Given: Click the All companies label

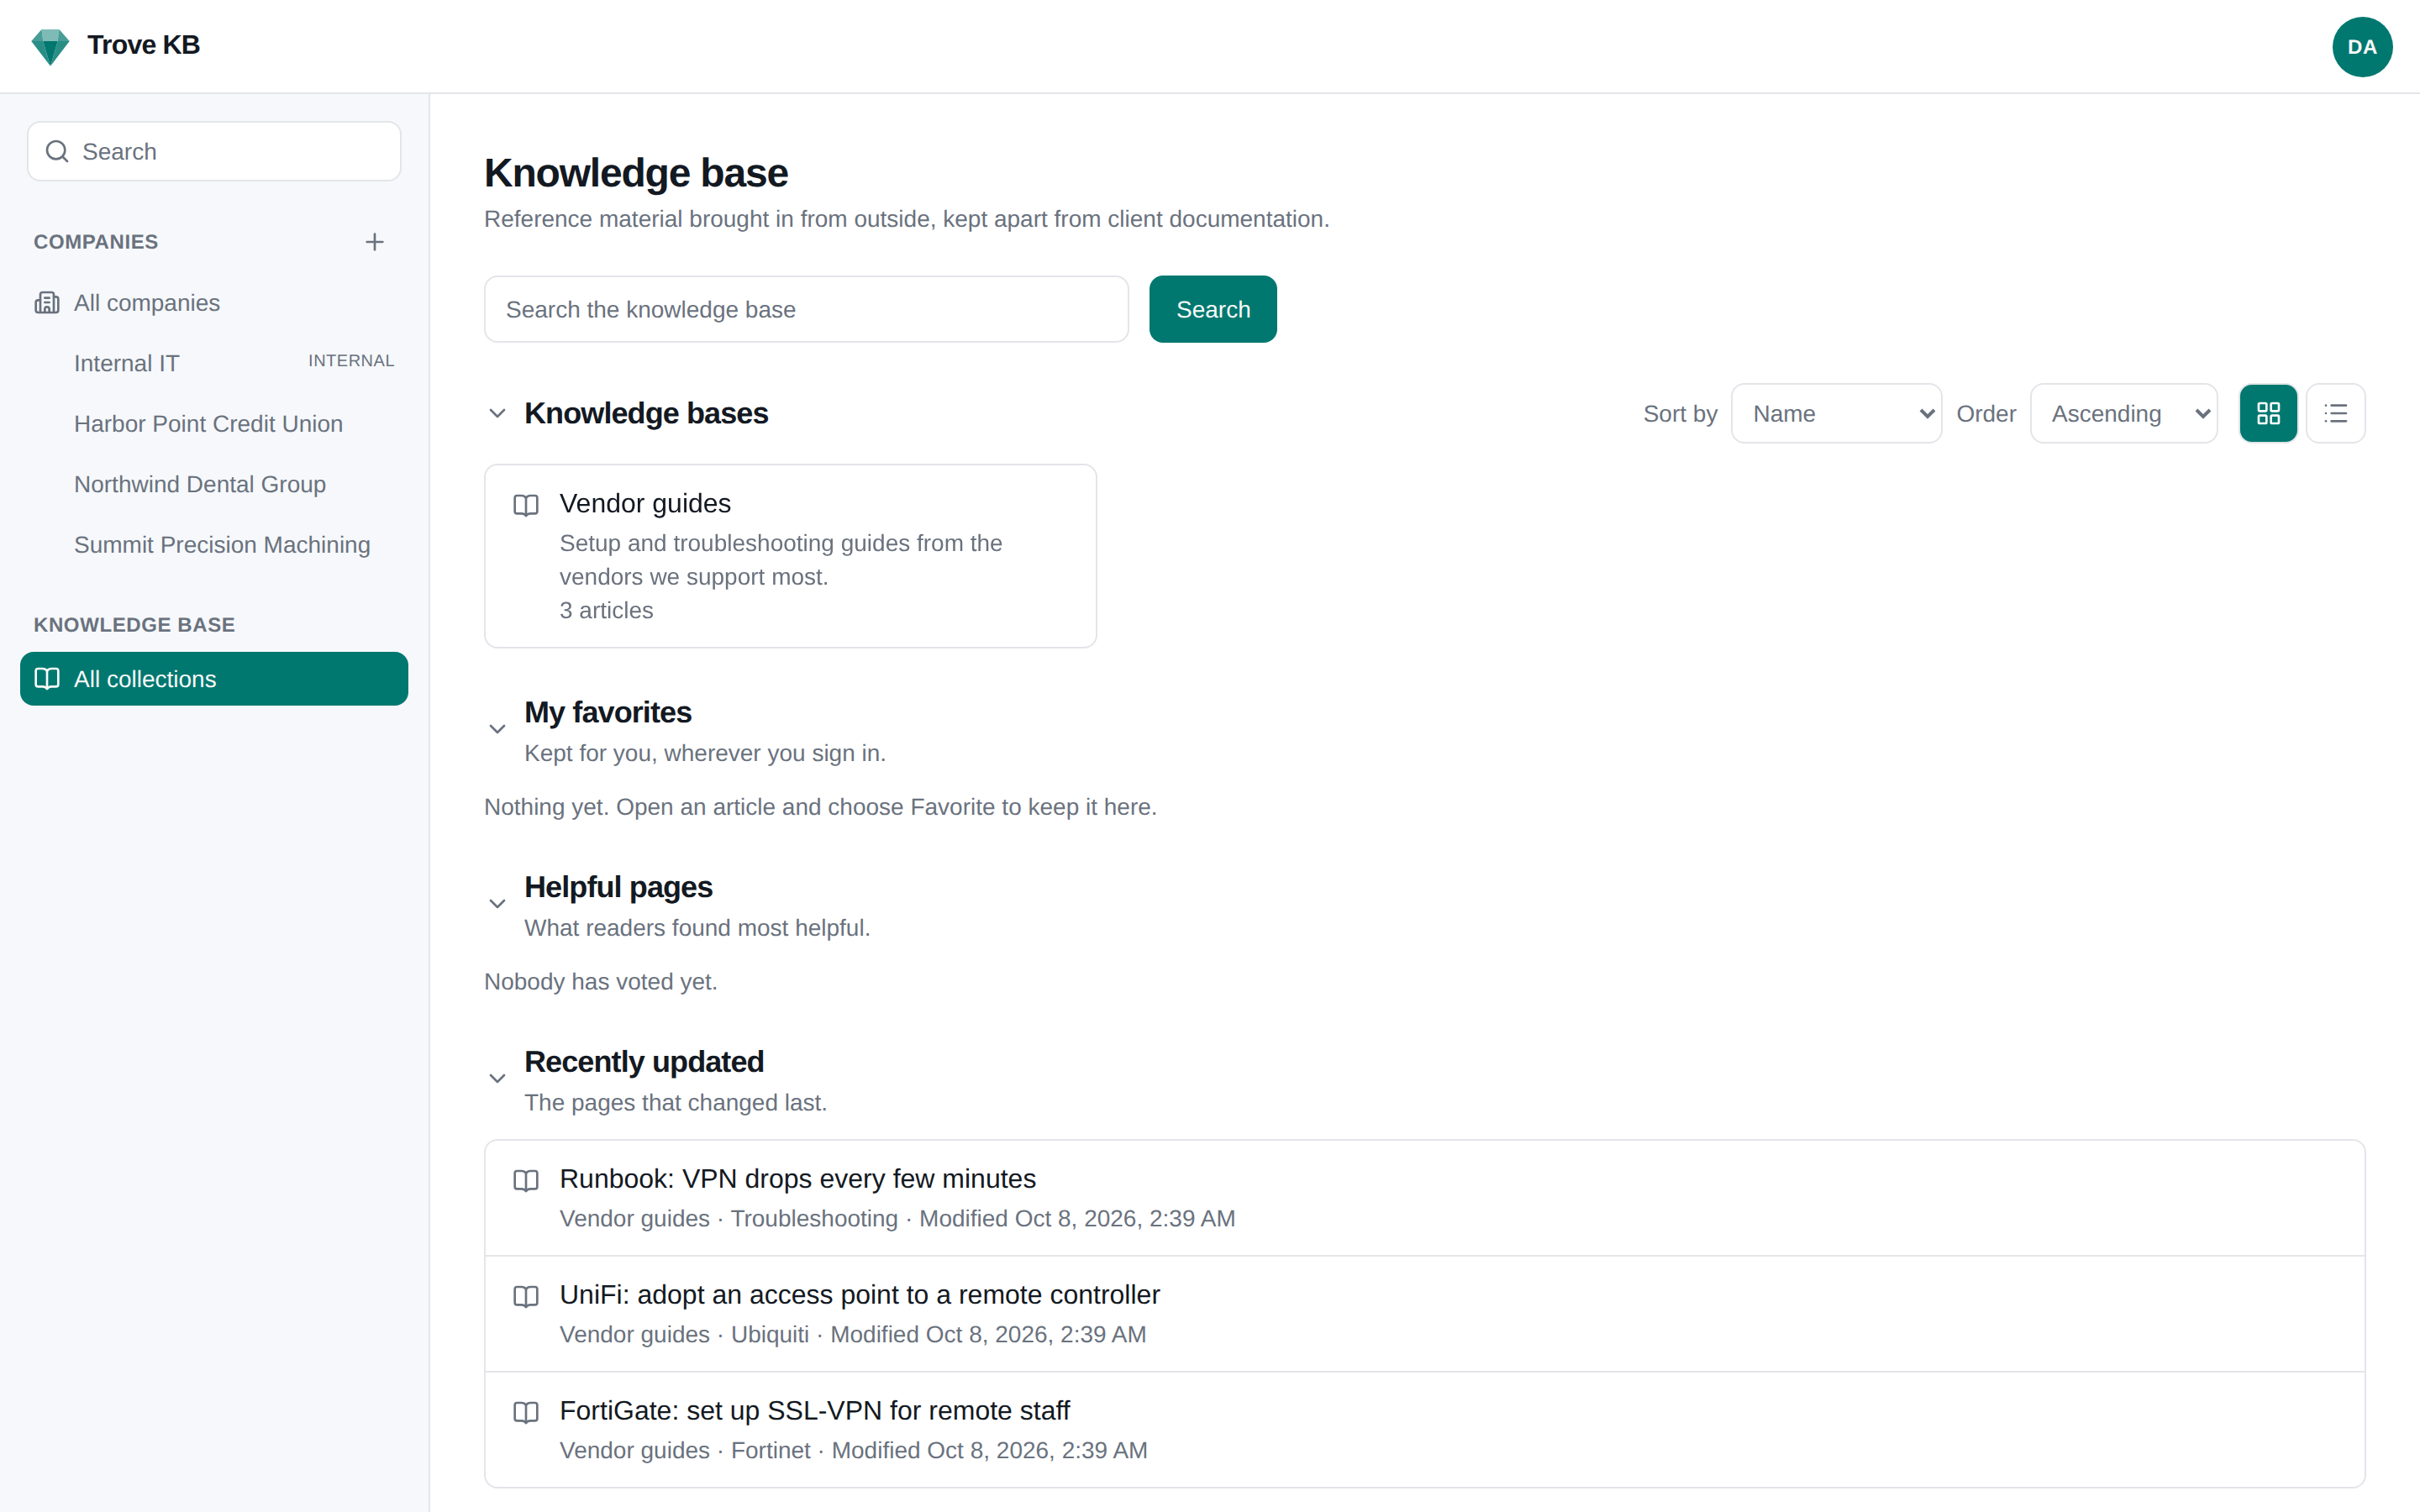Looking at the screenshot, I should (x=147, y=303).
